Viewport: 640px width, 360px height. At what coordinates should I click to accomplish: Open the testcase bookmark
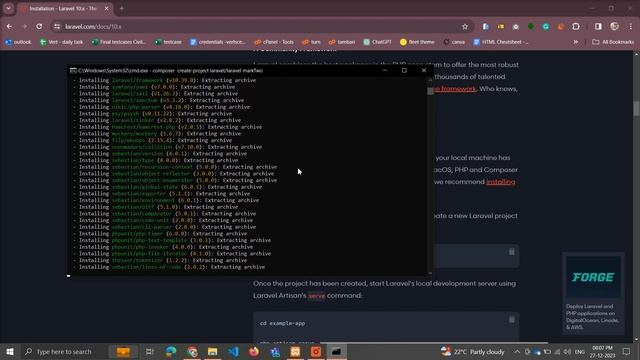click(168, 42)
